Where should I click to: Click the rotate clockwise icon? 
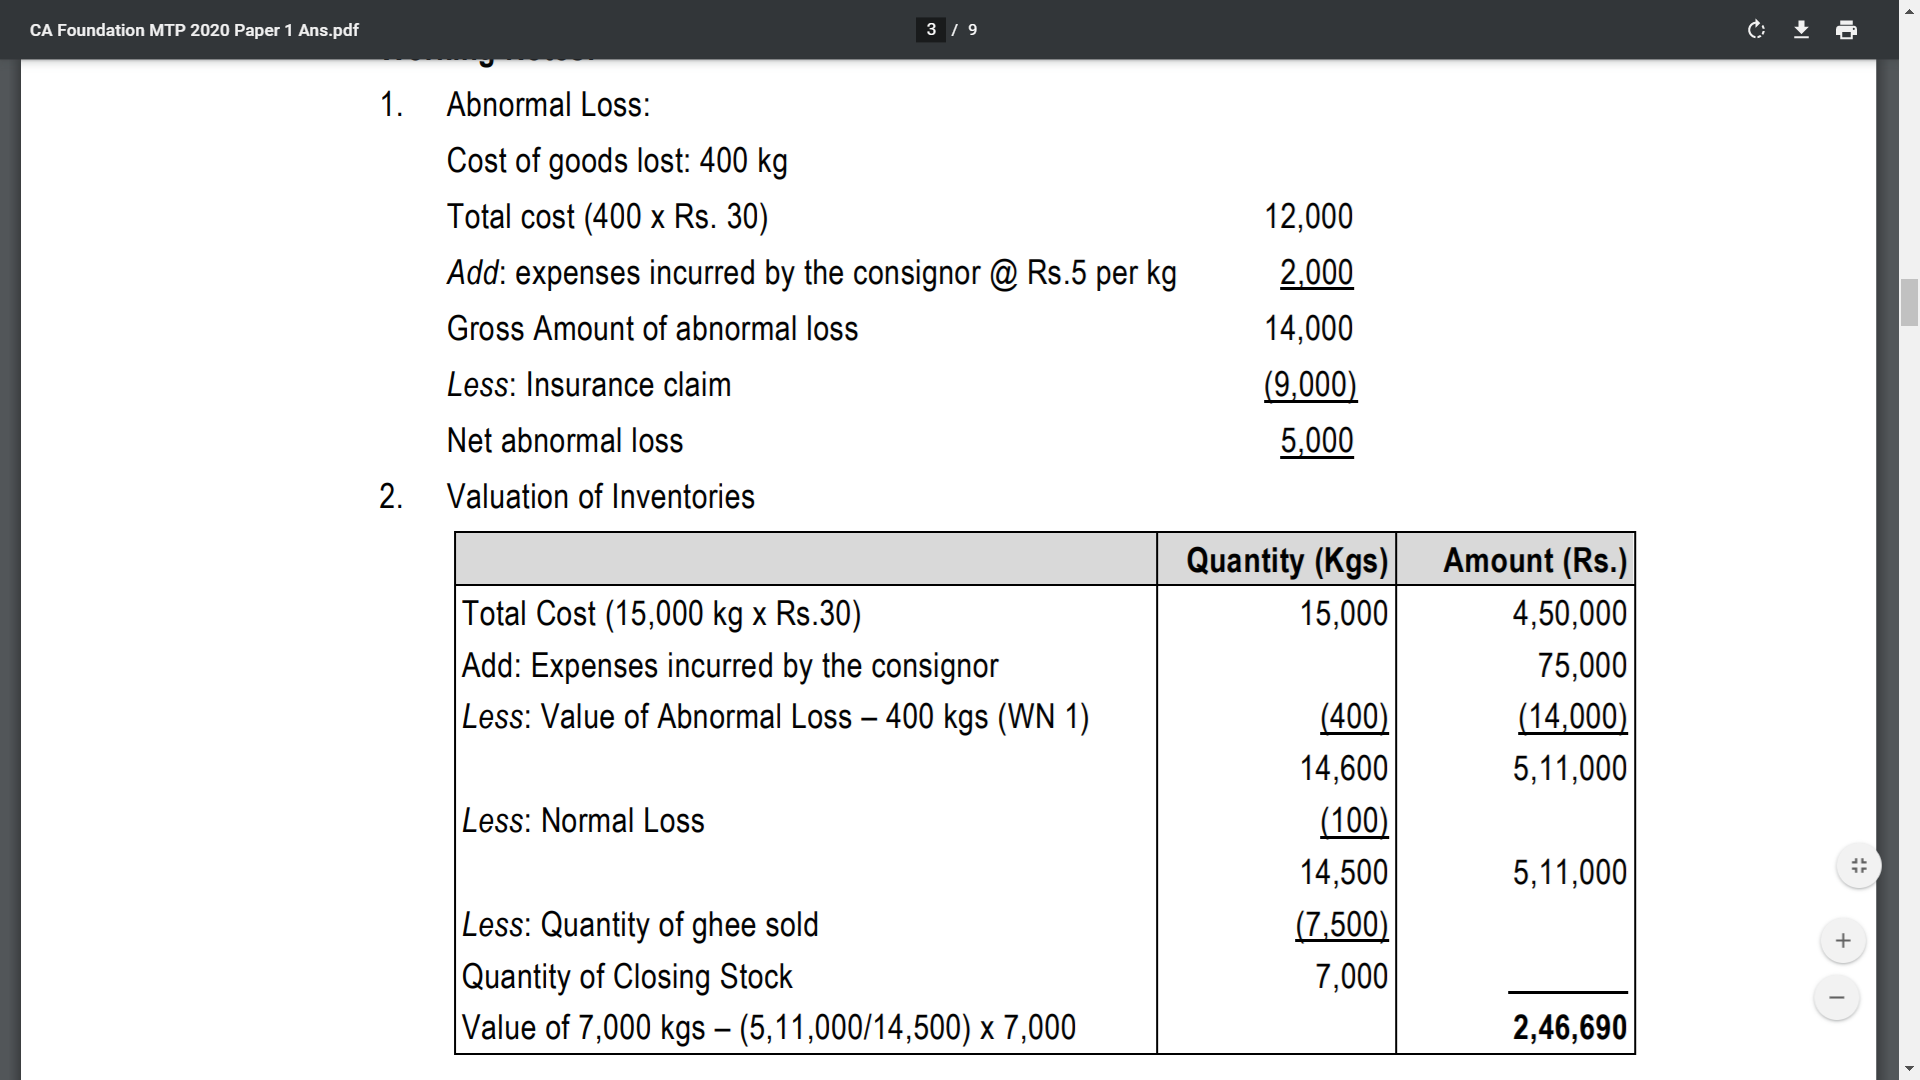point(1756,30)
